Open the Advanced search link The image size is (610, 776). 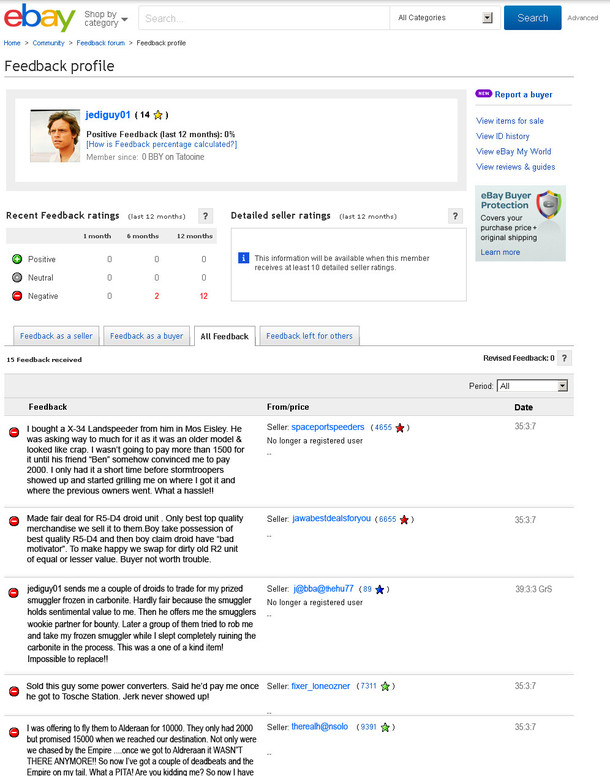(582, 18)
